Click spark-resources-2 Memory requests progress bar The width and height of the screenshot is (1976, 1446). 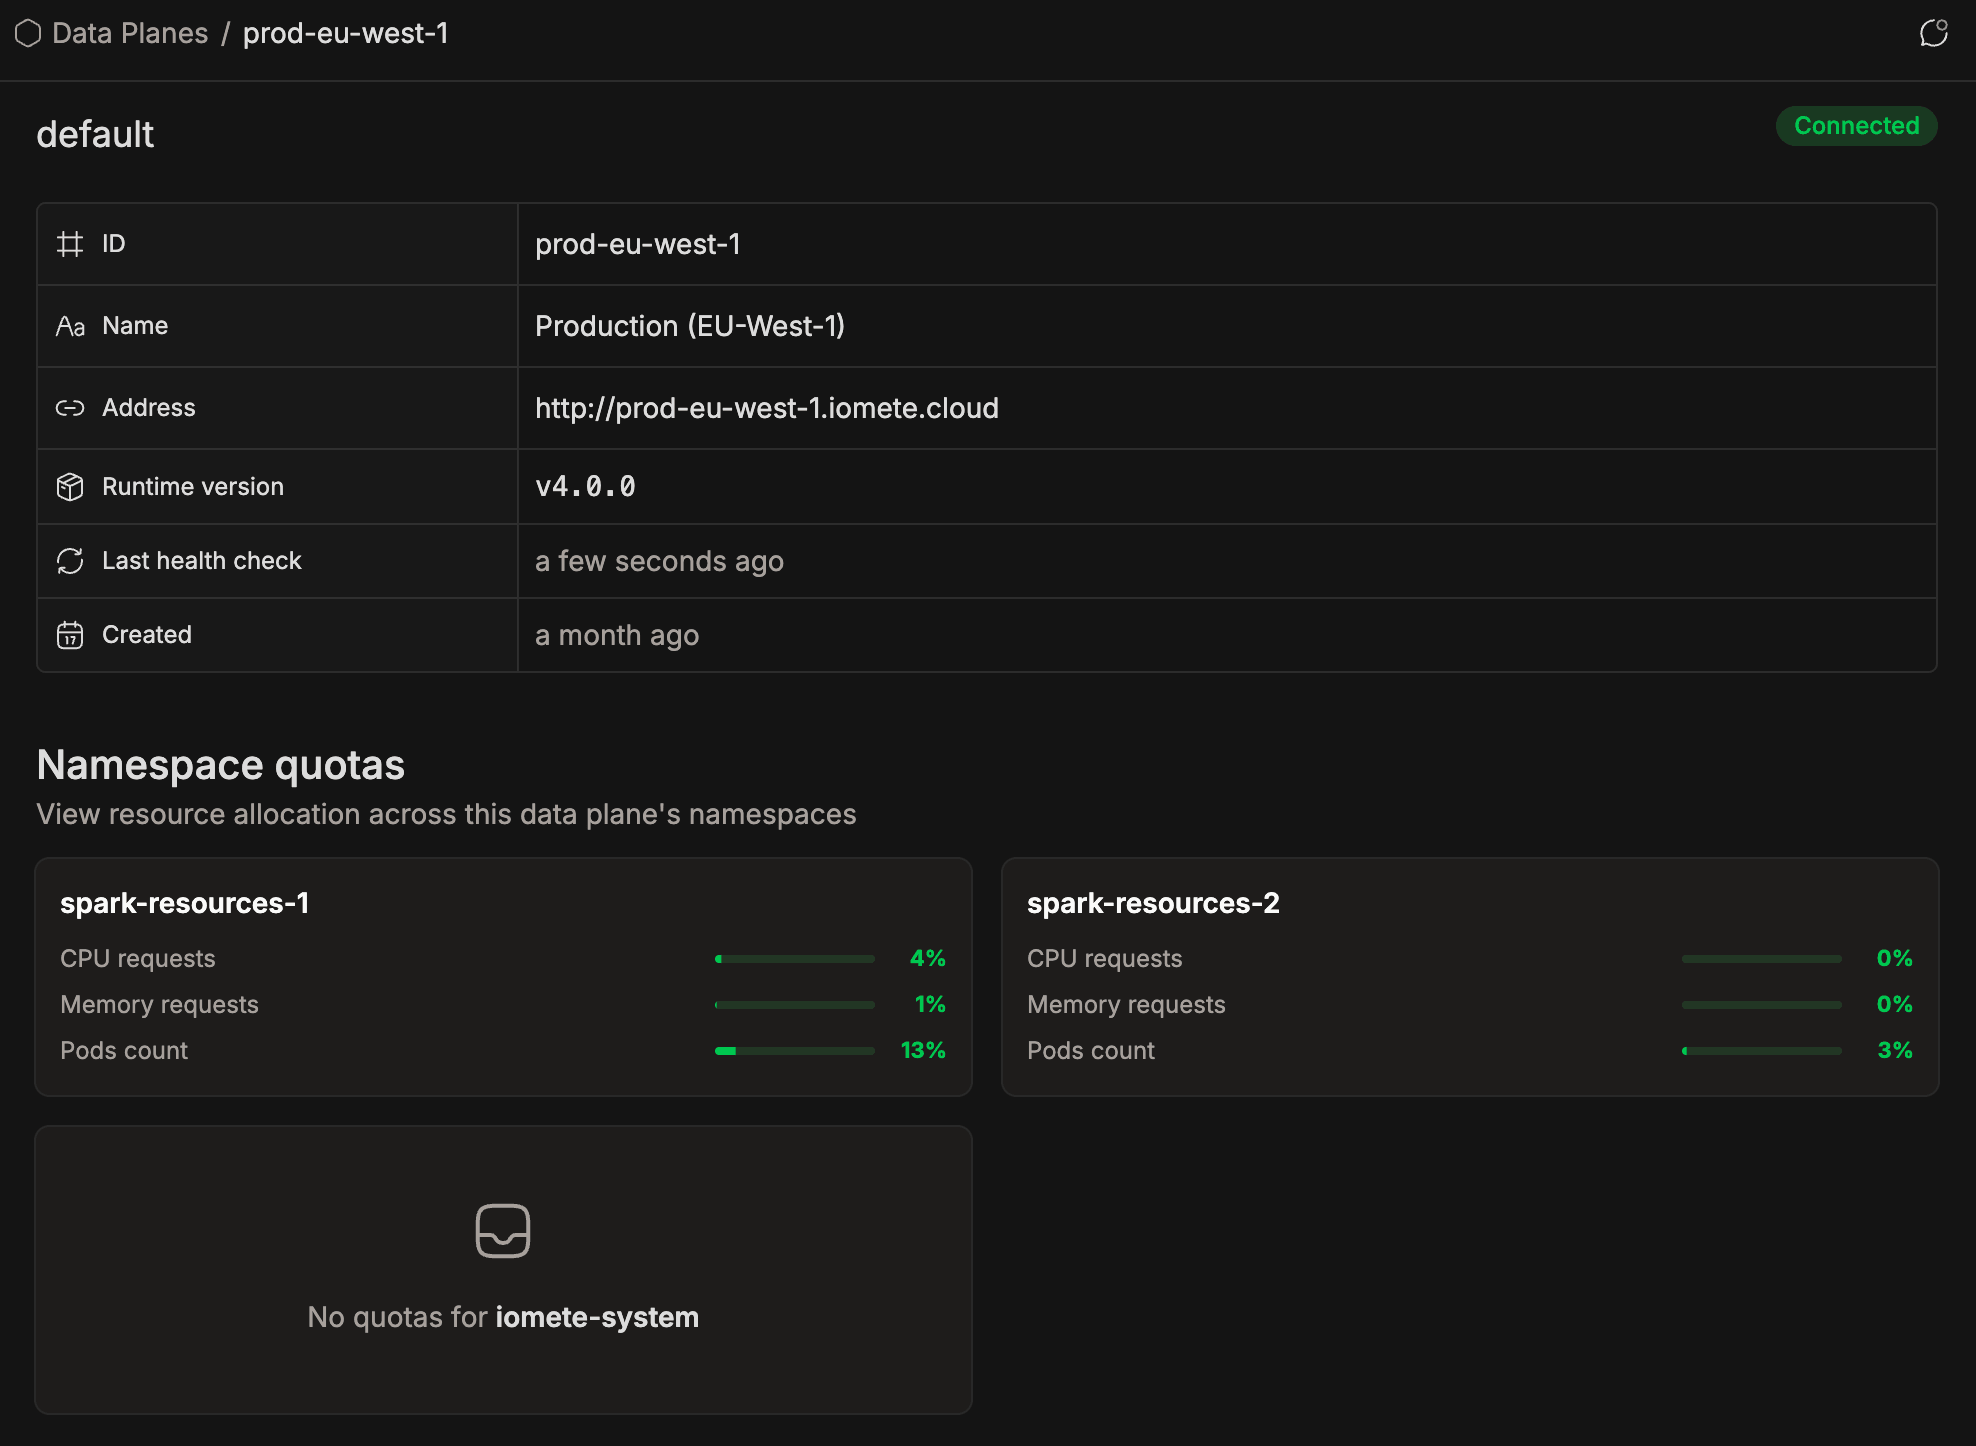pyautogui.click(x=1762, y=1005)
